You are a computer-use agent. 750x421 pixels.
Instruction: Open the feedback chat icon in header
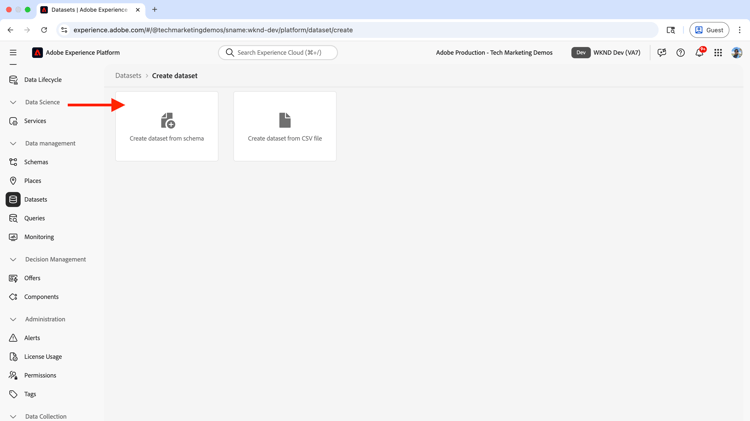[x=662, y=53]
